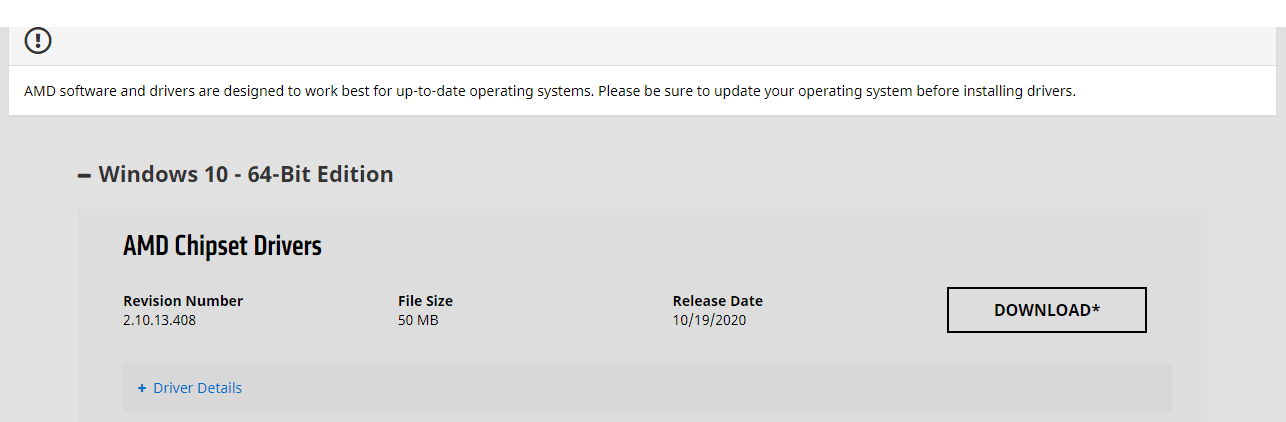Click revision value 2.10.13.408
Viewport: 1286px width, 422px height.
[167, 320]
